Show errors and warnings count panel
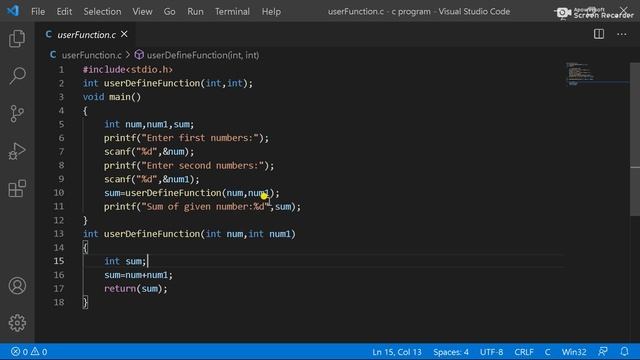 [29, 351]
